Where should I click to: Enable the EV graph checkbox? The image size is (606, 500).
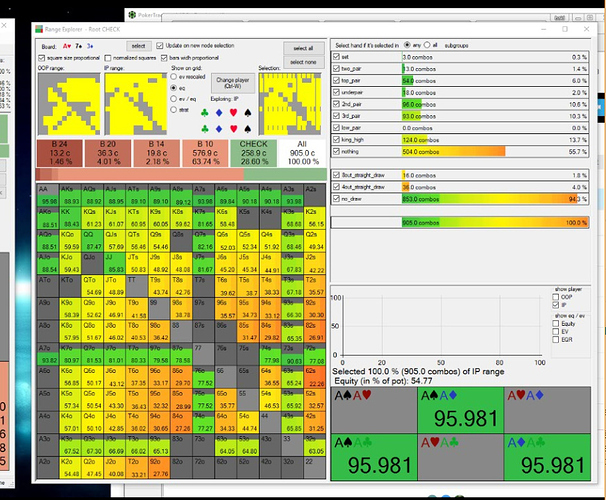[x=556, y=332]
